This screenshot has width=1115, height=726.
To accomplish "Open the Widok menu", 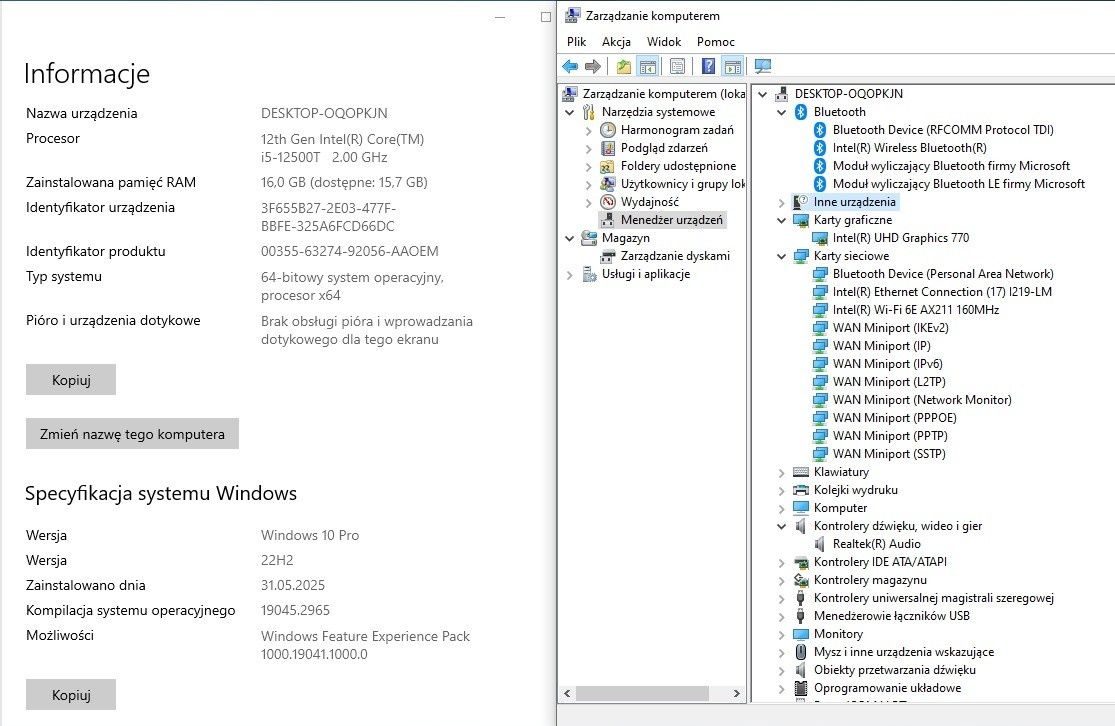I will point(663,42).
